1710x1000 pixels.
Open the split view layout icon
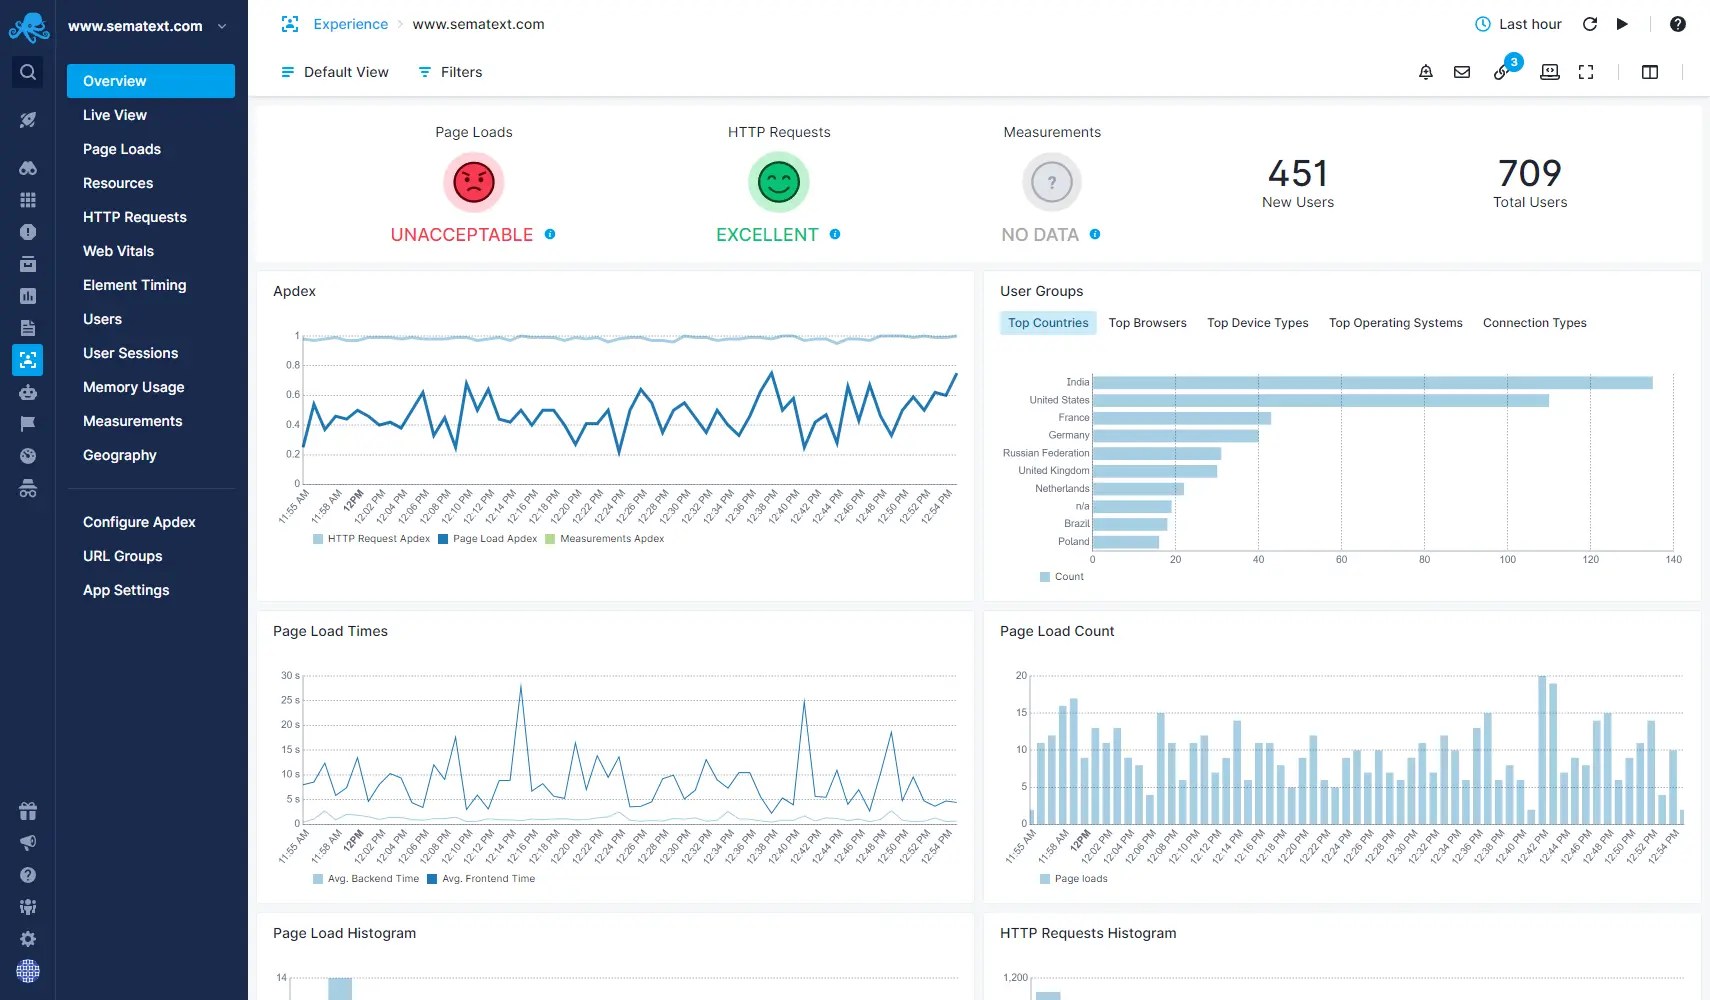click(1649, 71)
